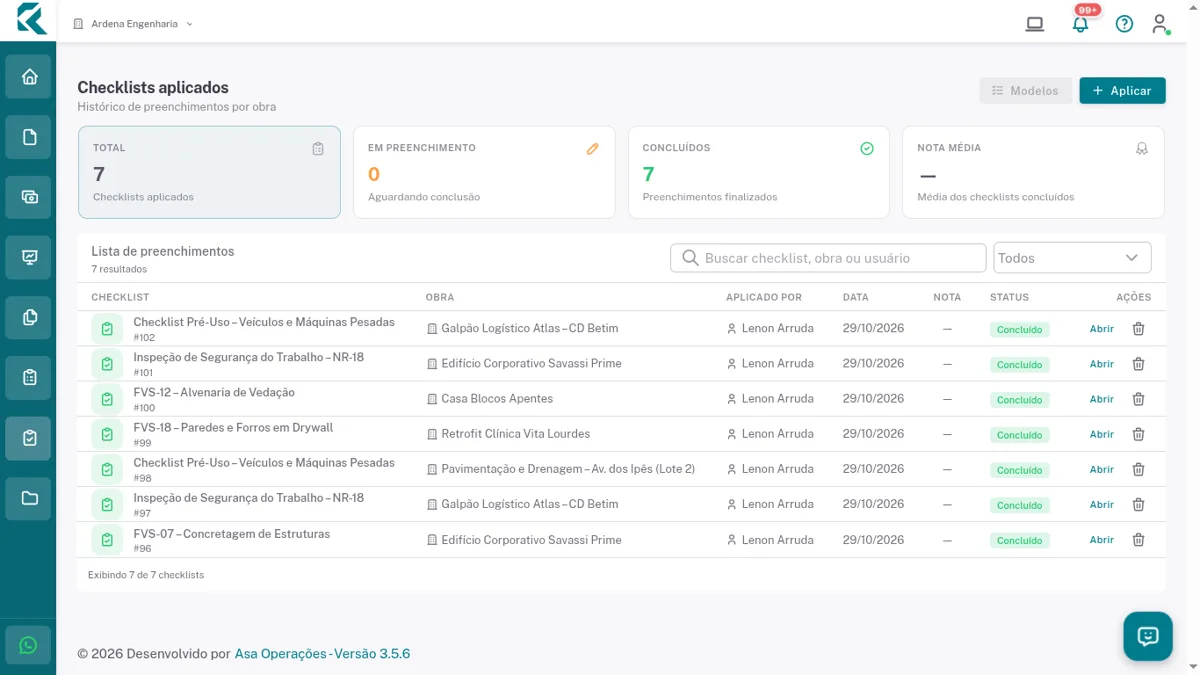Open the Todos status filter dropdown
Viewport: 1200px width, 675px height.
1072,258
